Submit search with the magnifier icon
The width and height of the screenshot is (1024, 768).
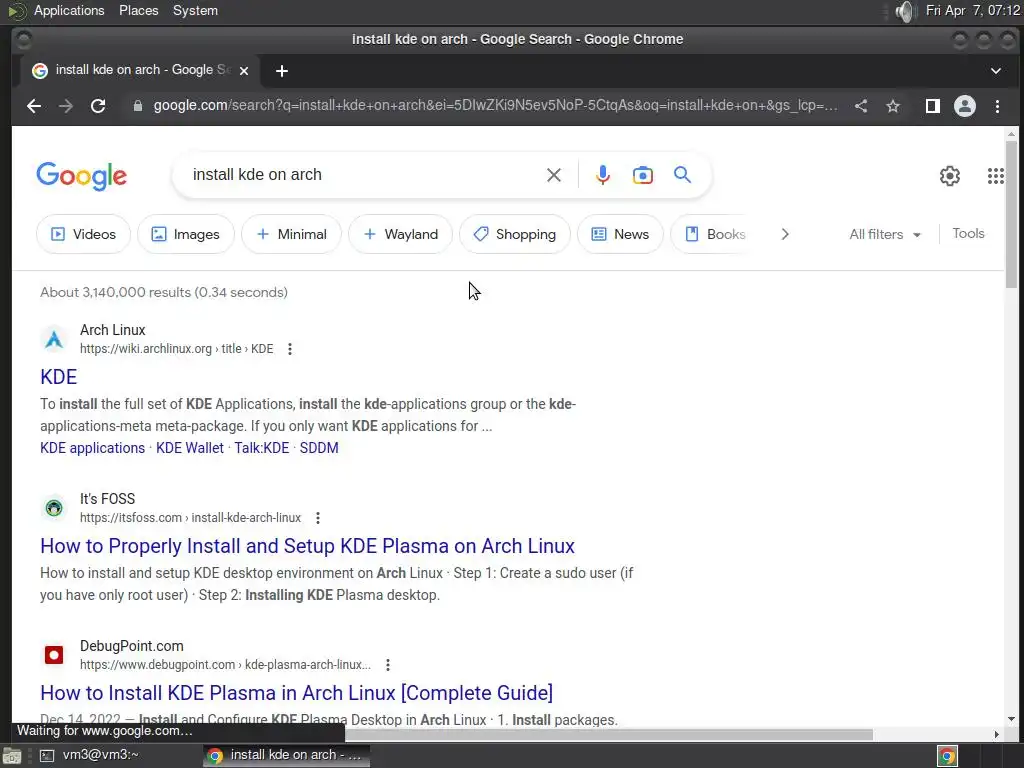(x=682, y=174)
